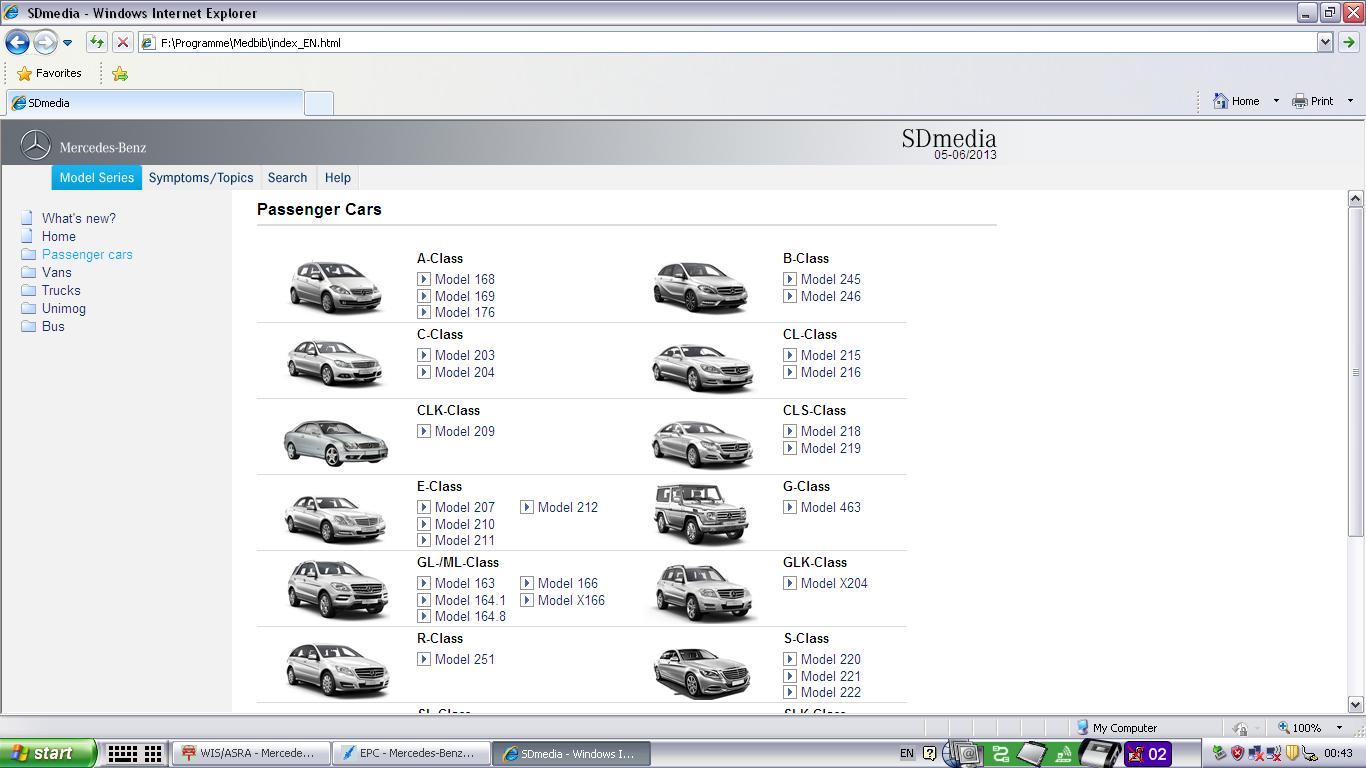Open the Model X166 link
This screenshot has height=768, width=1366.
571,600
